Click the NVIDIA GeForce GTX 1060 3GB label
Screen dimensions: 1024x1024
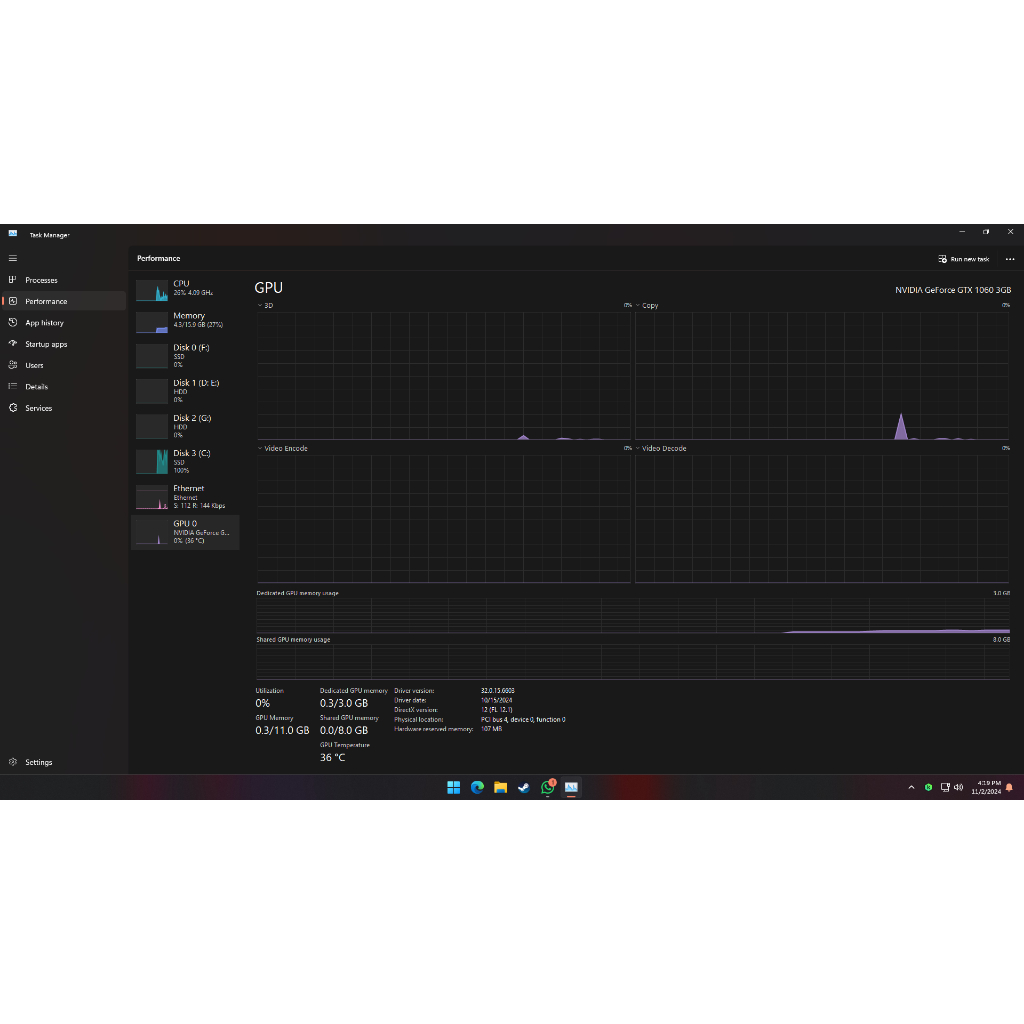click(x=953, y=290)
